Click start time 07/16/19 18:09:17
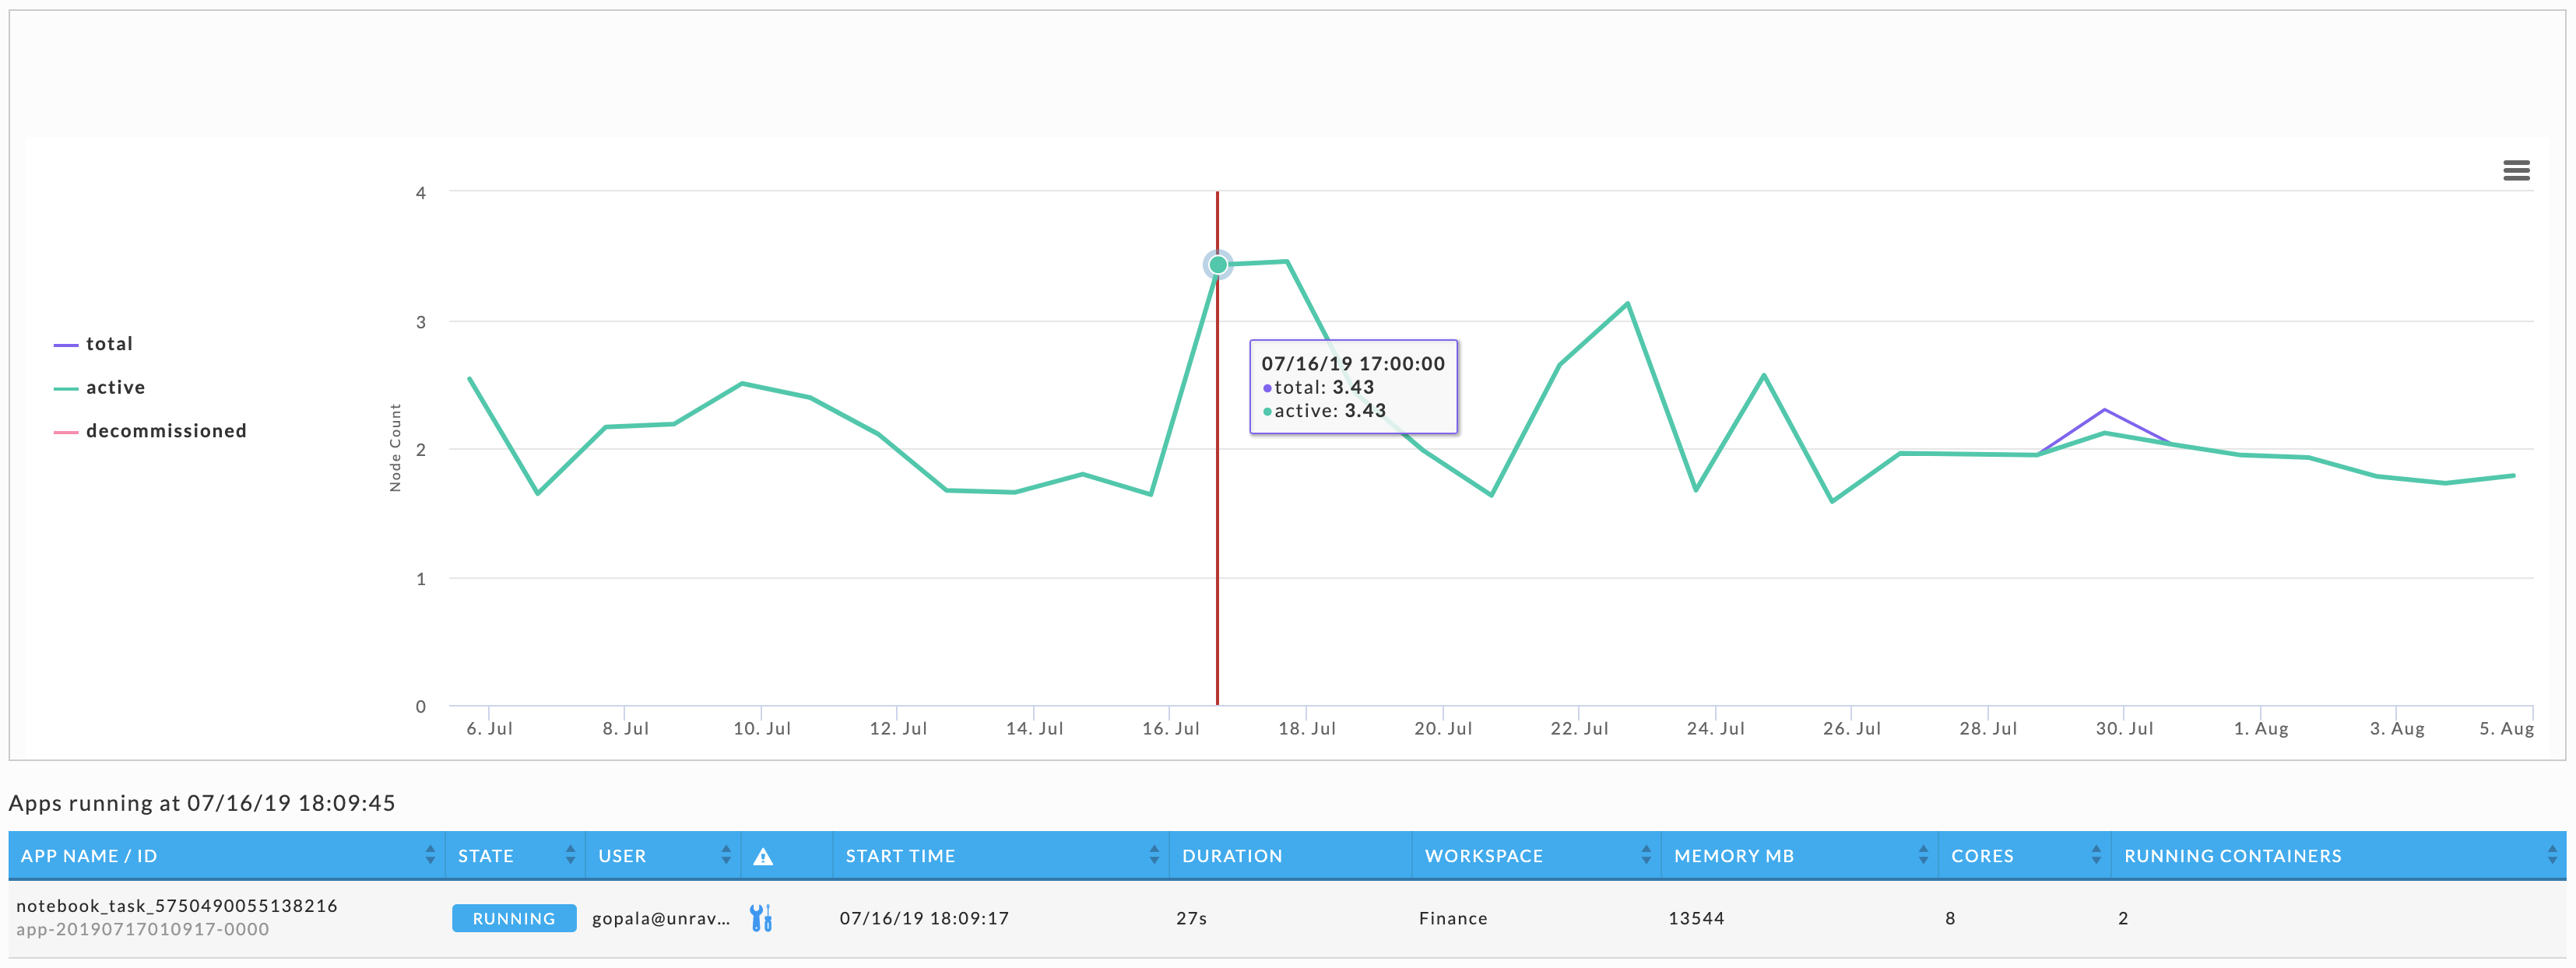The image size is (2576, 968). (924, 918)
